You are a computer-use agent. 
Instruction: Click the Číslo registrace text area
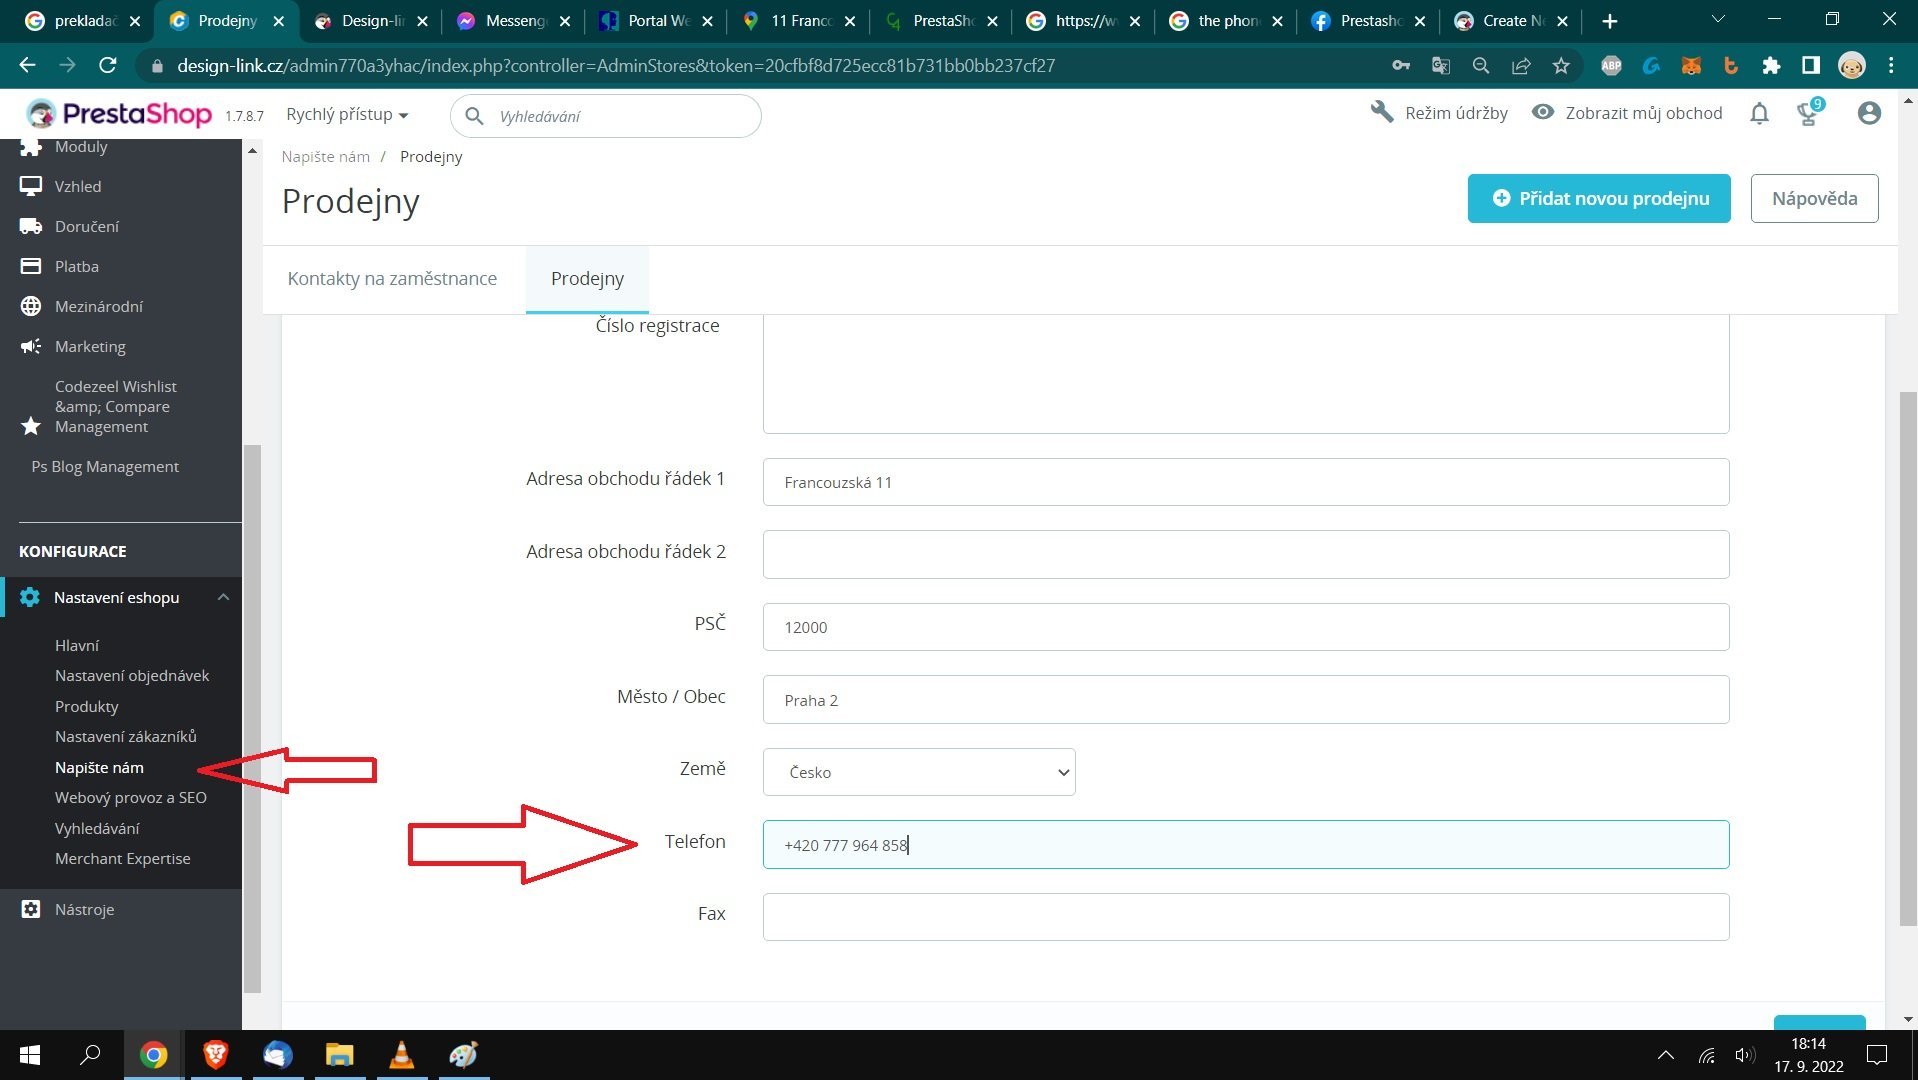tap(1246, 374)
